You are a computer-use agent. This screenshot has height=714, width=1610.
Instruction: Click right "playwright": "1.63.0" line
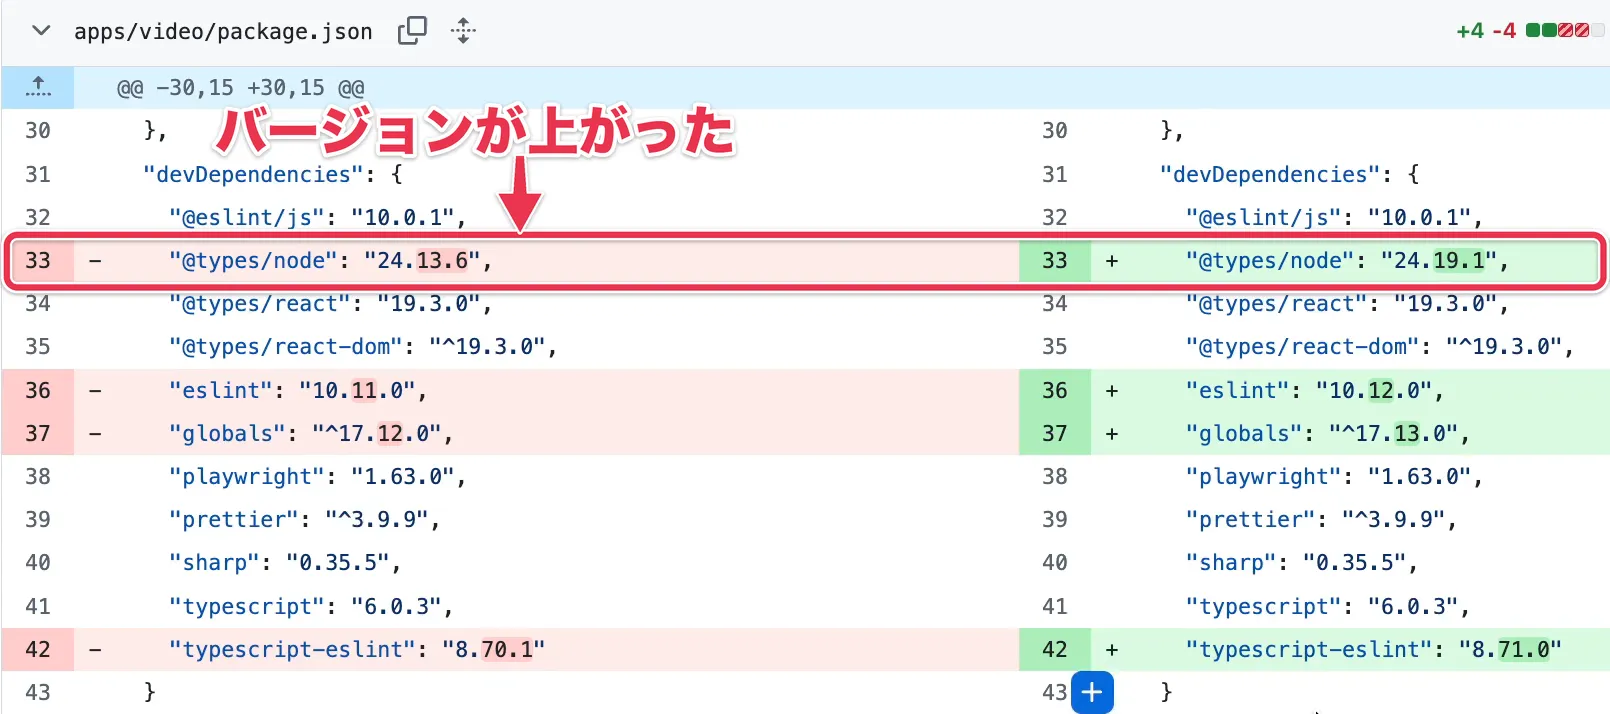pos(1334,477)
